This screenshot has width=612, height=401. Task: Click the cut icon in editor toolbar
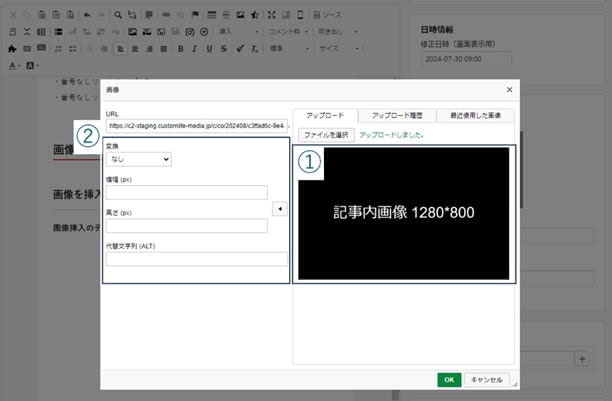click(13, 15)
